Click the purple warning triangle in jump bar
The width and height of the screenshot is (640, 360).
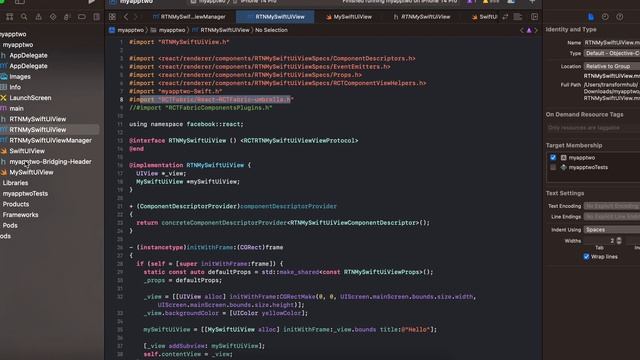pos(529,30)
